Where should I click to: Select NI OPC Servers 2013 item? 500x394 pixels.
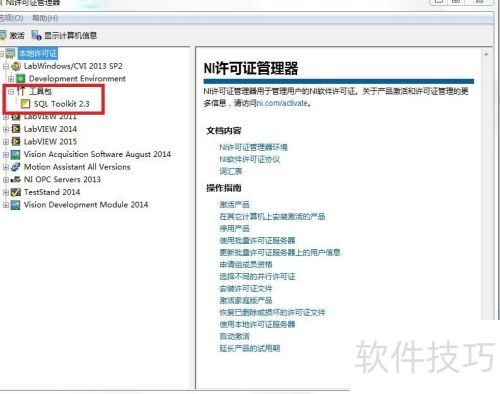[62, 179]
